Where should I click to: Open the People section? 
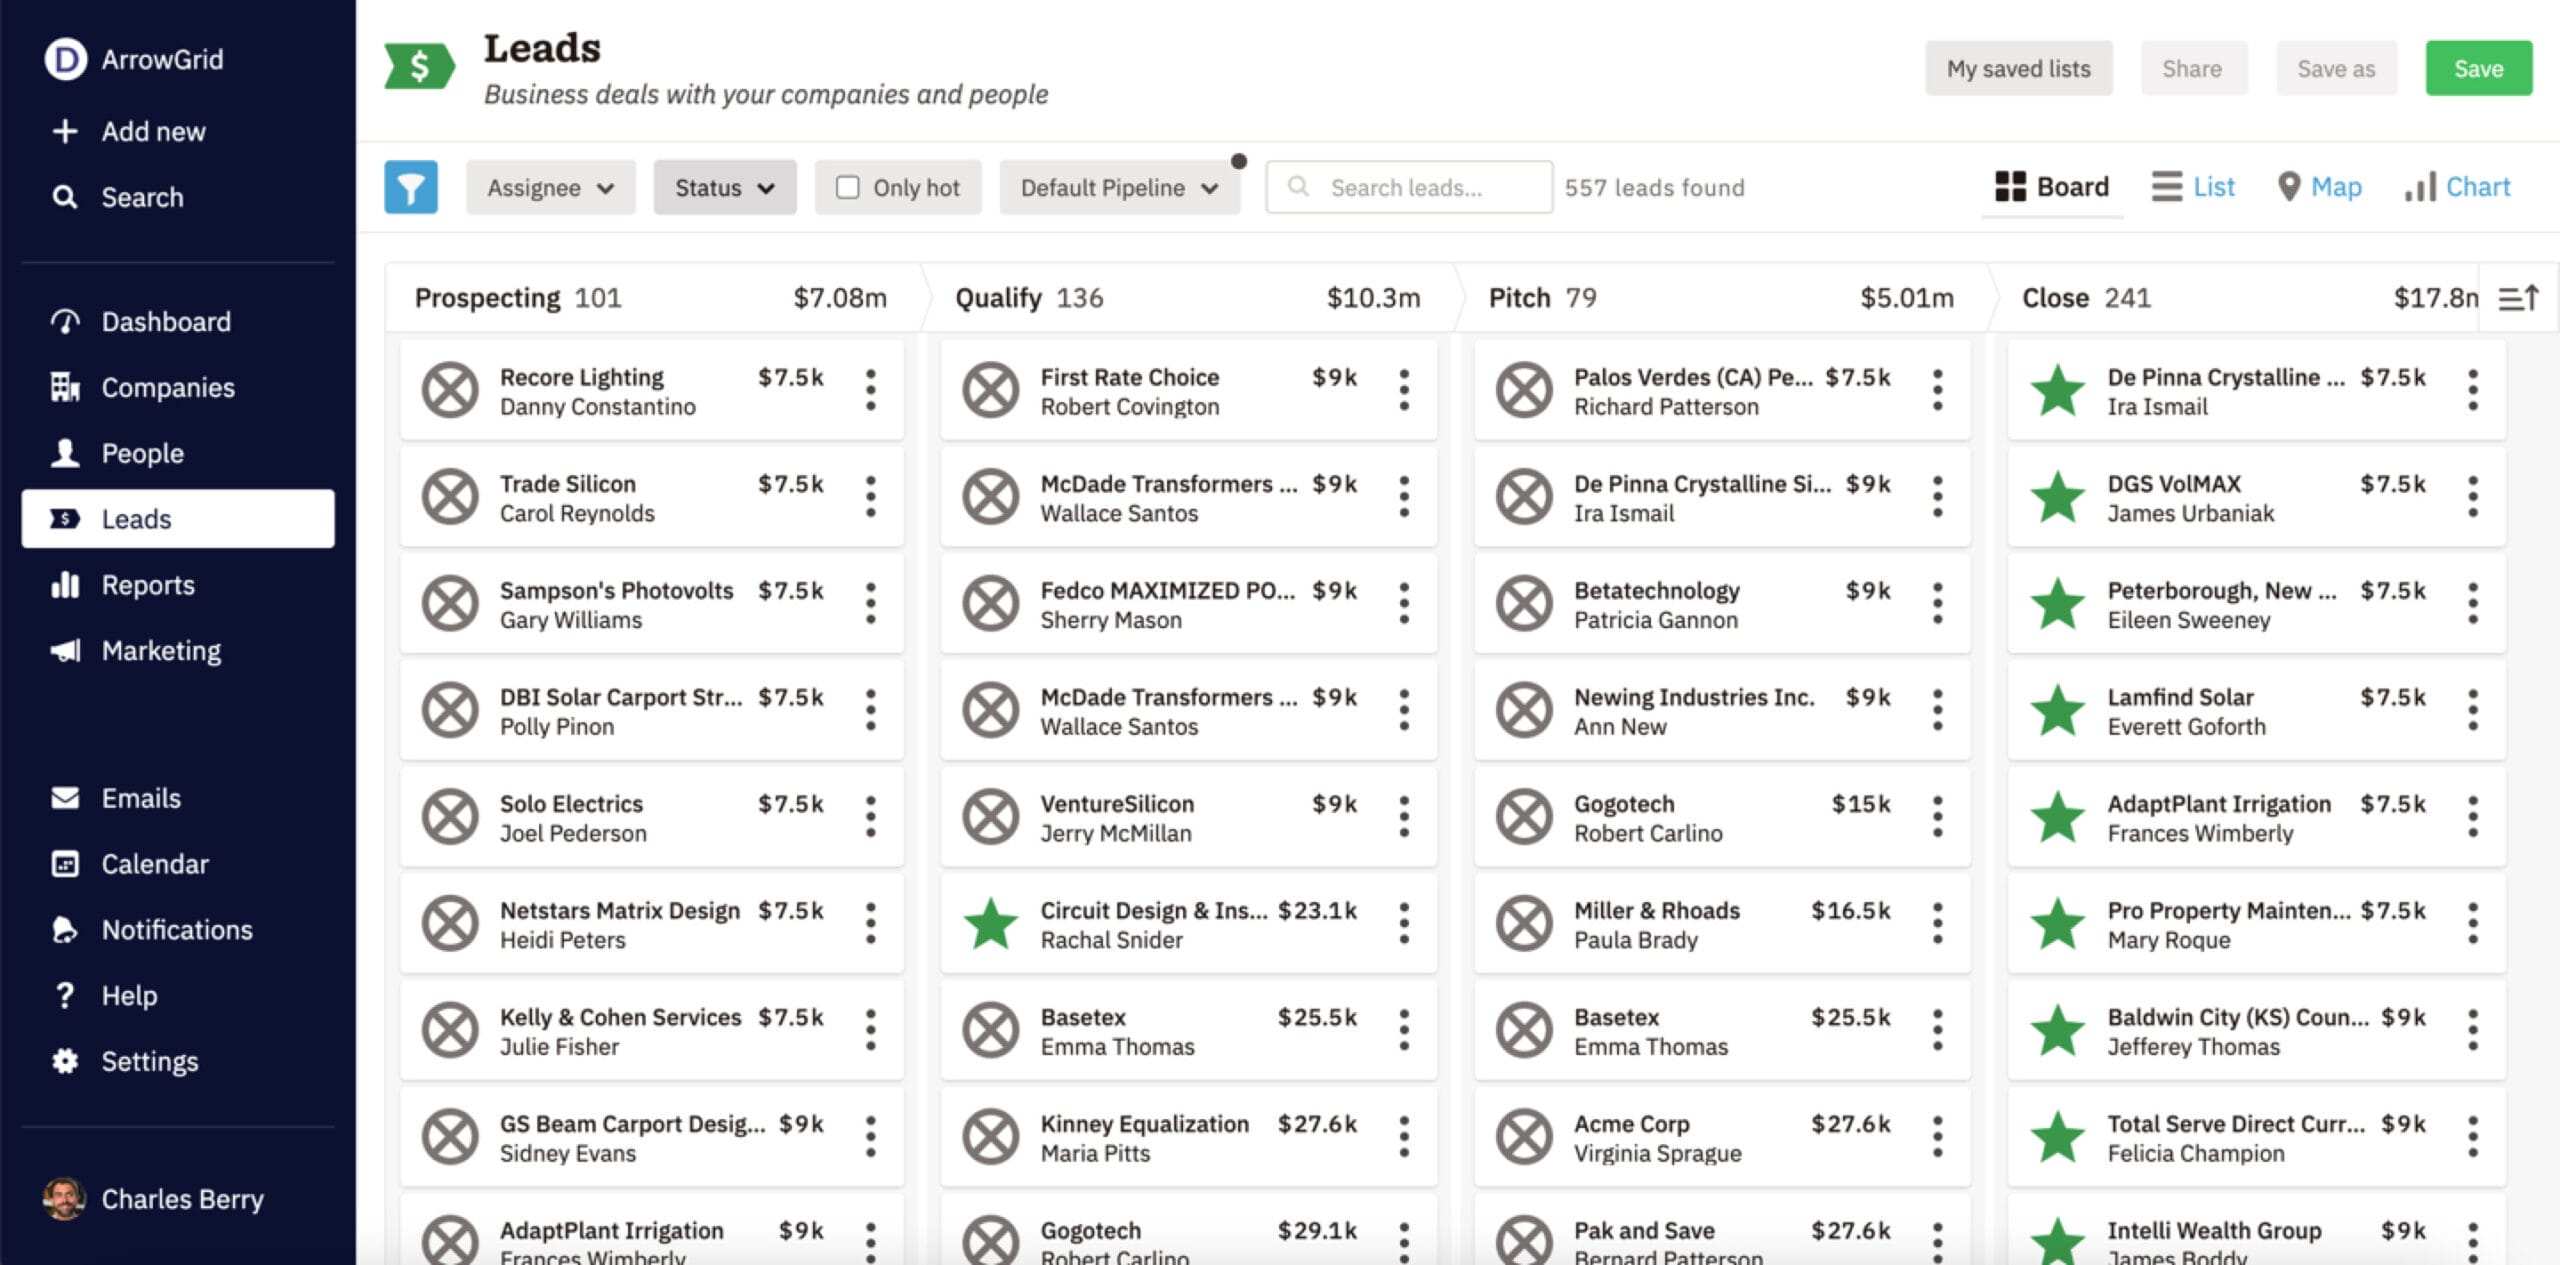pyautogui.click(x=142, y=452)
